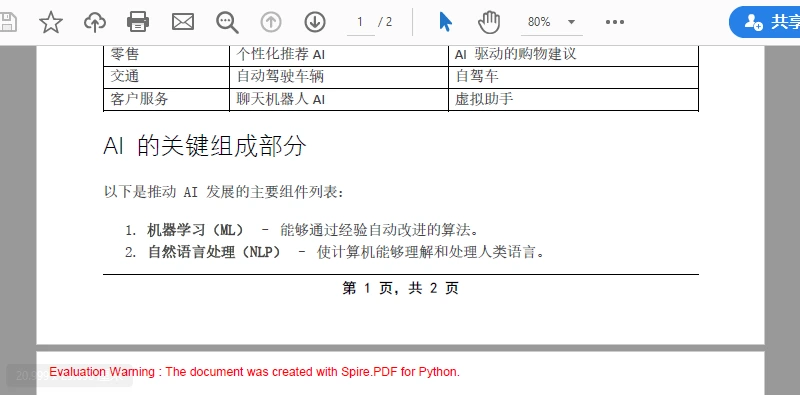Send the file by email envelope icon
Image resolution: width=800 pixels, height=395 pixels.
(183, 22)
